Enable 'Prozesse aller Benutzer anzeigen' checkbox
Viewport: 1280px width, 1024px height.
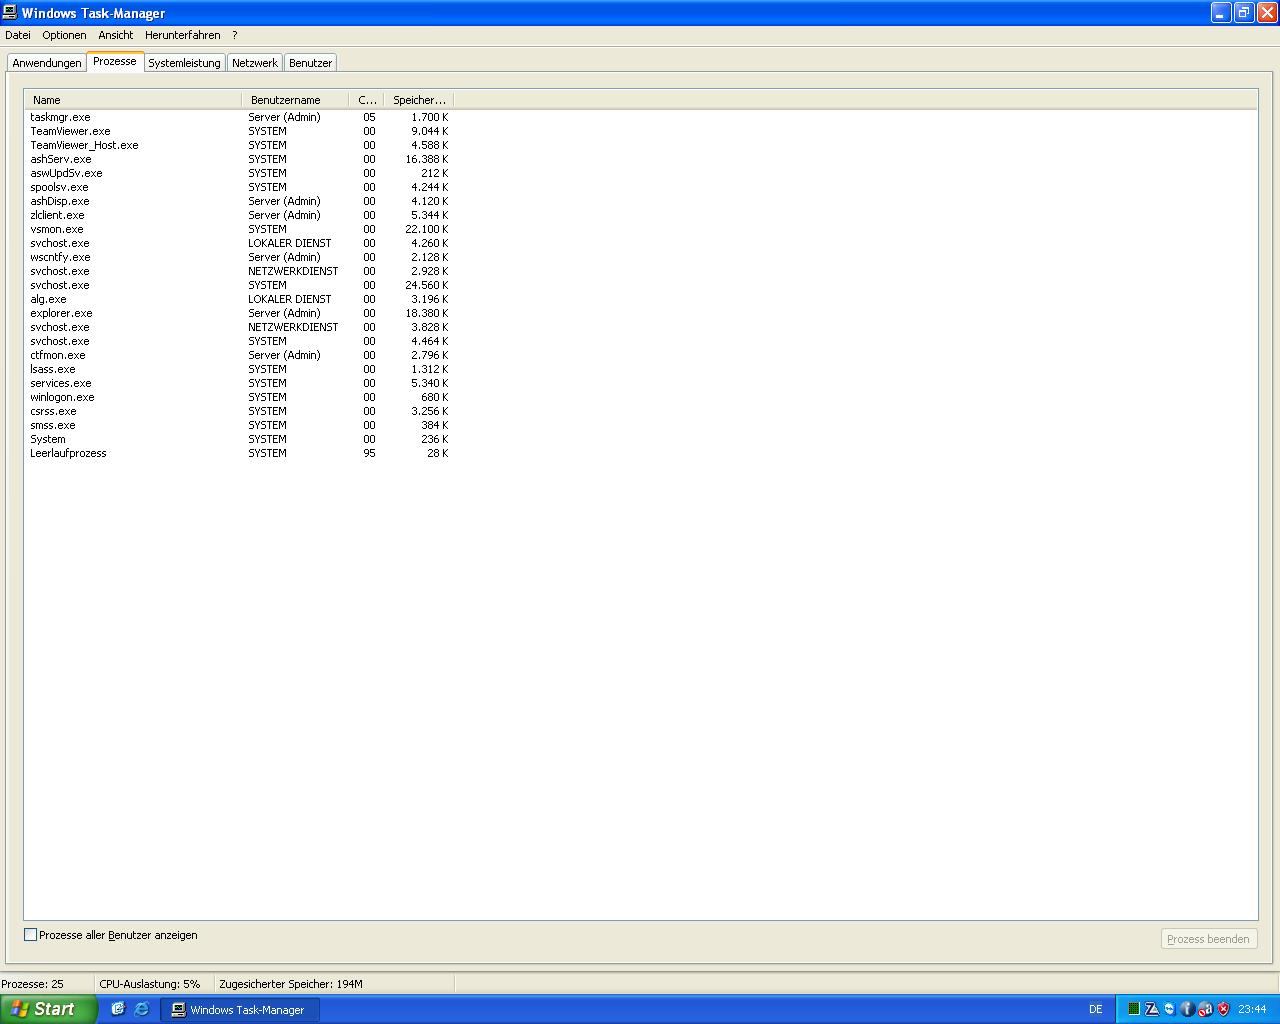coord(30,935)
